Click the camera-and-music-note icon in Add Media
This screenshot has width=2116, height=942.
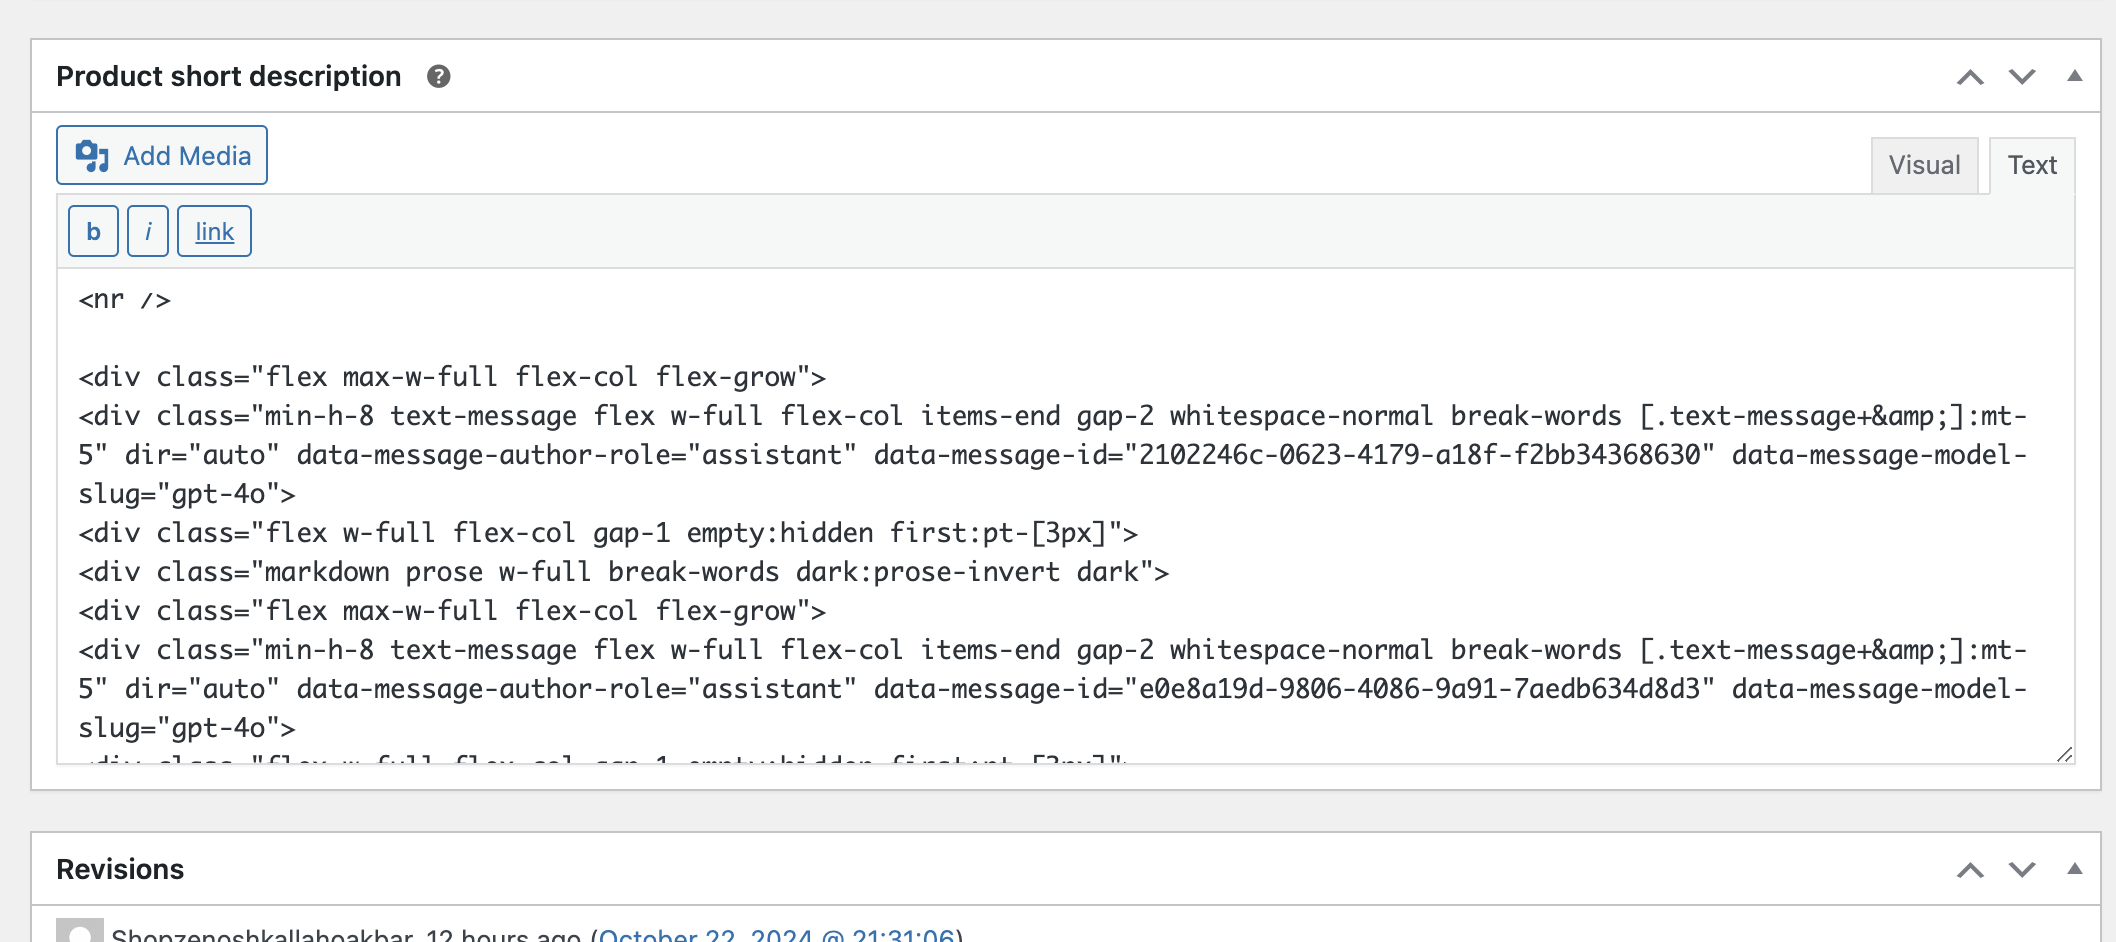[92, 156]
